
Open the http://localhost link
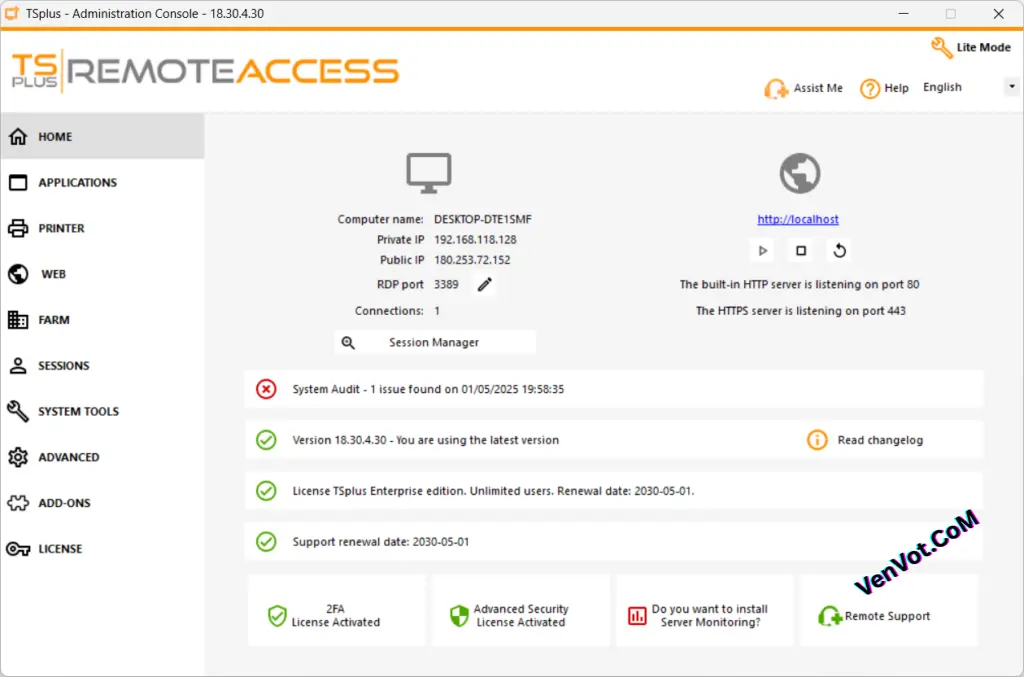pyautogui.click(x=798, y=219)
